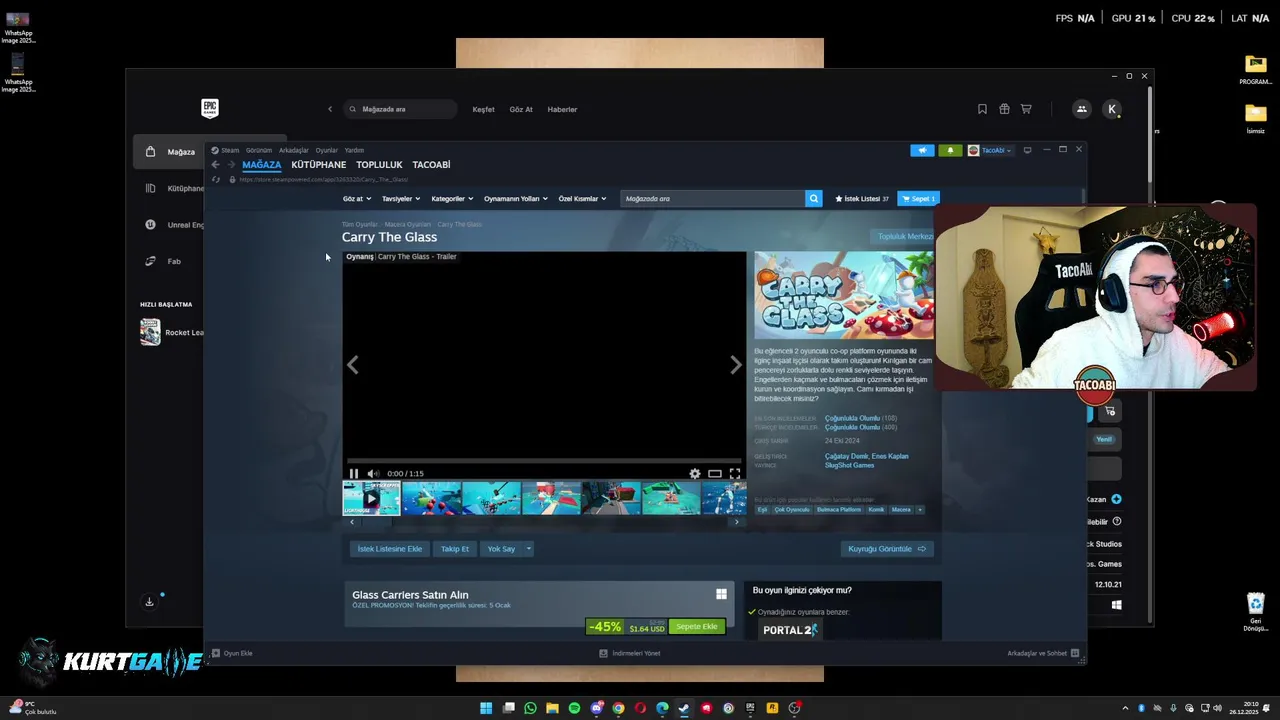
Task: Open Arkadaşlar menu
Action: tap(294, 150)
